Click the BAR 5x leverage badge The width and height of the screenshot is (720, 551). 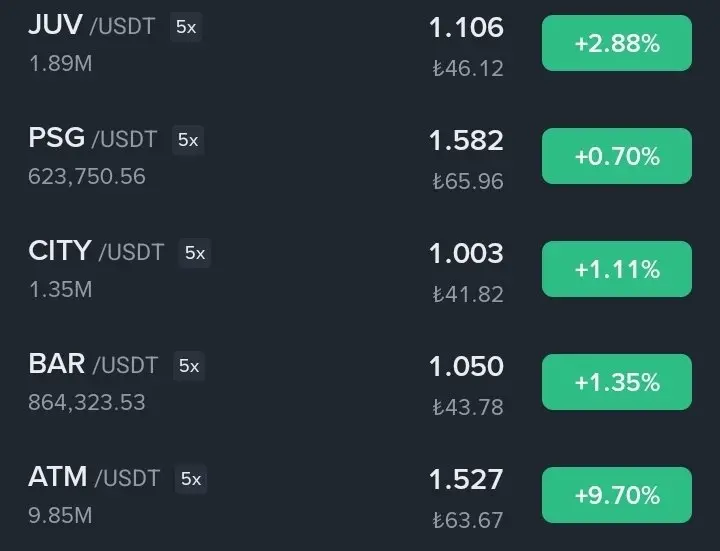(x=189, y=366)
